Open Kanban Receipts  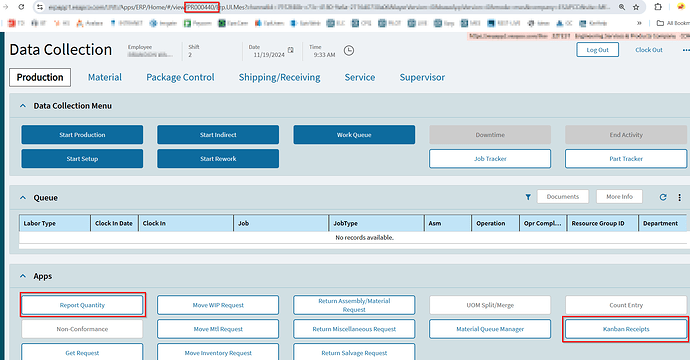pos(626,329)
